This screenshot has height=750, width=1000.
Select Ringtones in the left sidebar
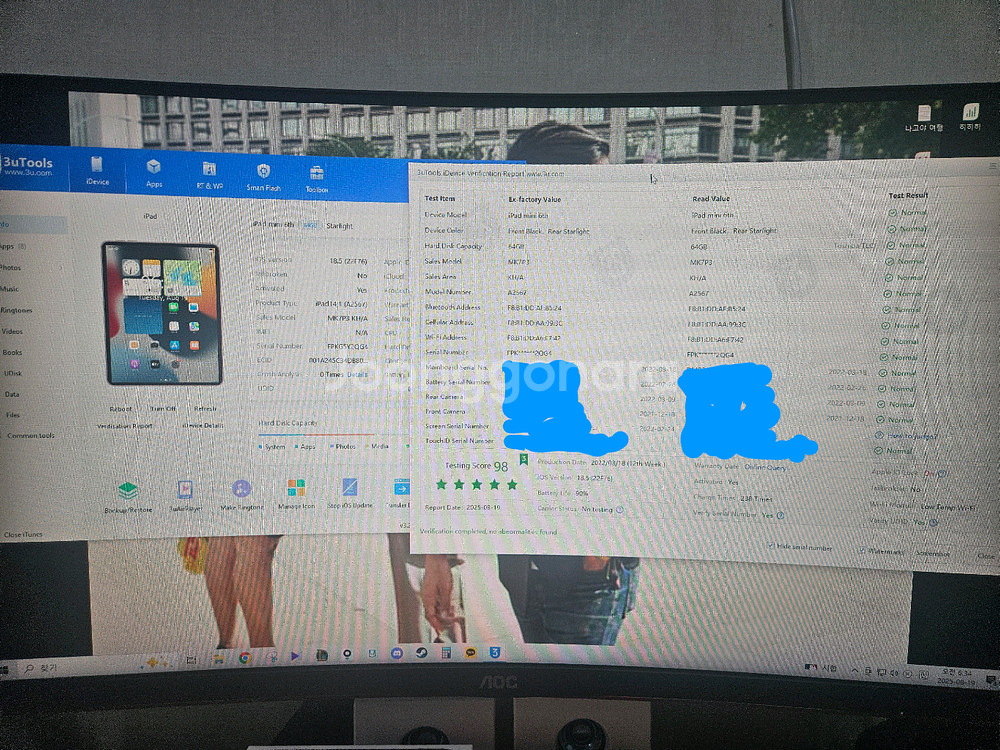click(17, 310)
